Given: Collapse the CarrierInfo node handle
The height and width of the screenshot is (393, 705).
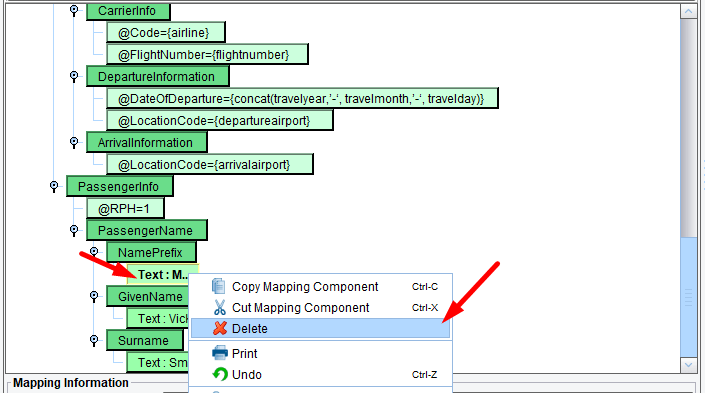Looking at the screenshot, I should [74, 10].
